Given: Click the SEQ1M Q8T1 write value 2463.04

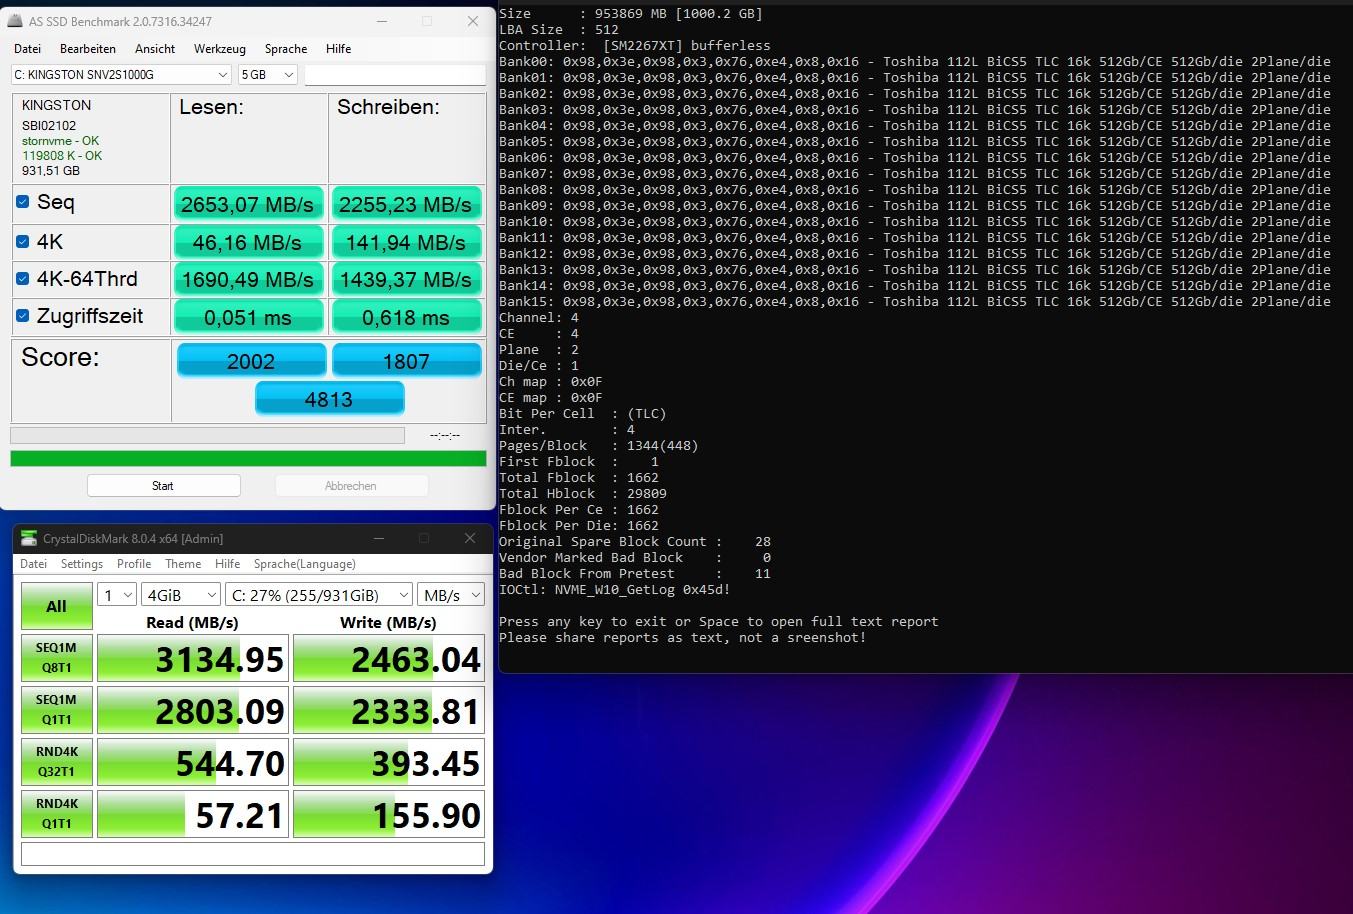Looking at the screenshot, I should point(389,659).
